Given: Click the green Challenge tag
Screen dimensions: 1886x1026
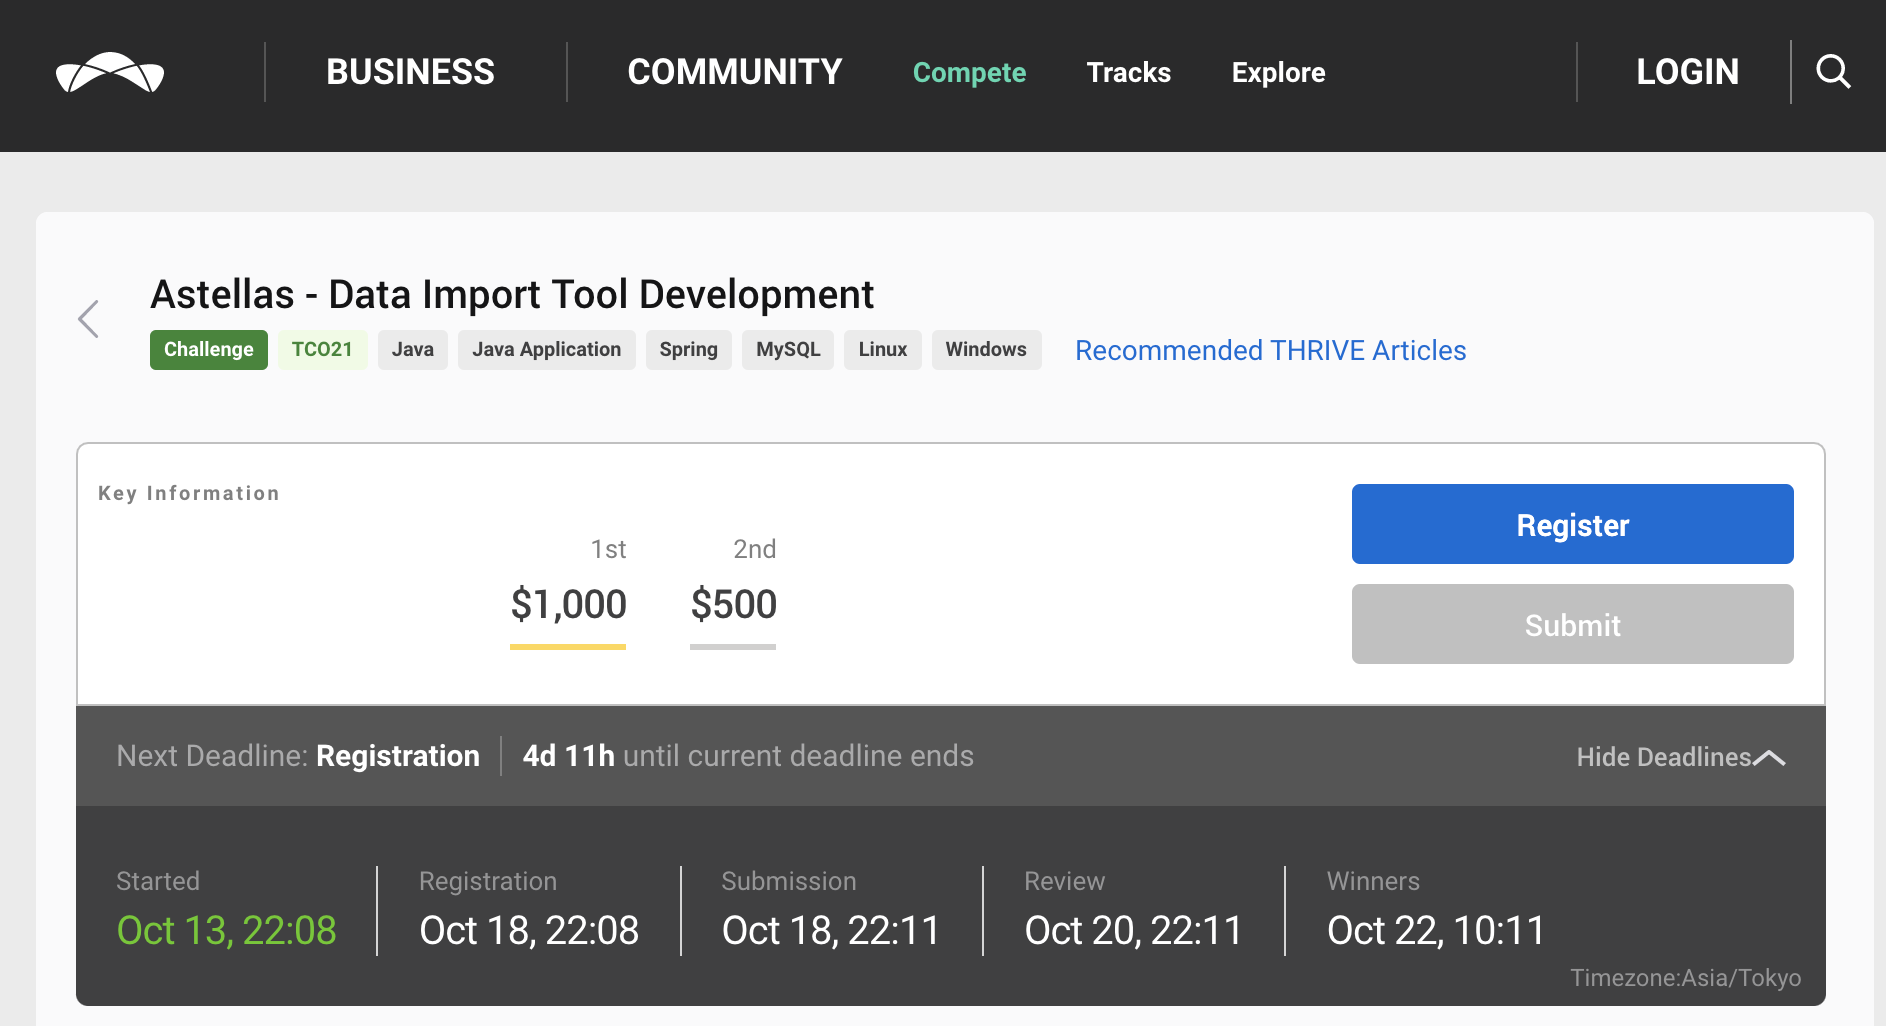Looking at the screenshot, I should pyautogui.click(x=209, y=350).
